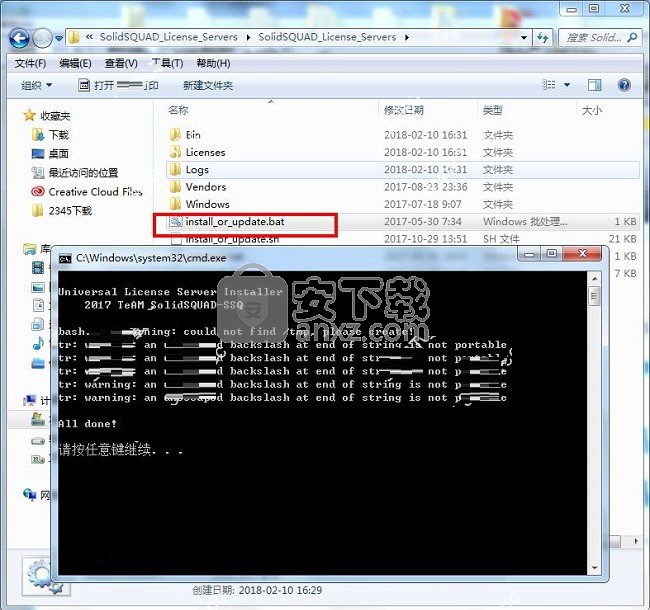Open the 工具(T) menu

pos(167,63)
